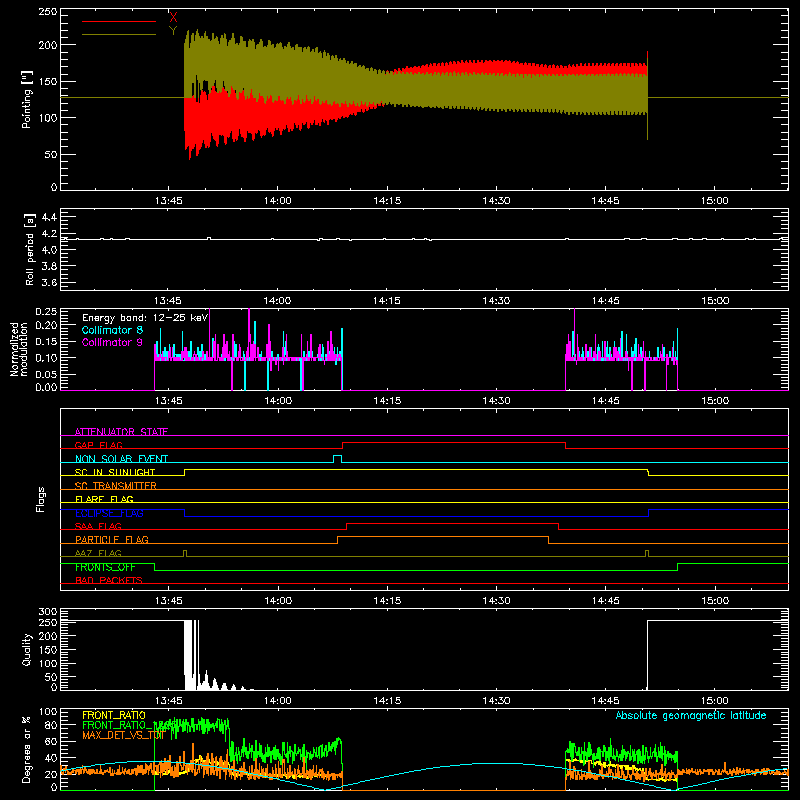
Task: Click the SC_IN_SUNLIGHT flag label
Action: 115,472
